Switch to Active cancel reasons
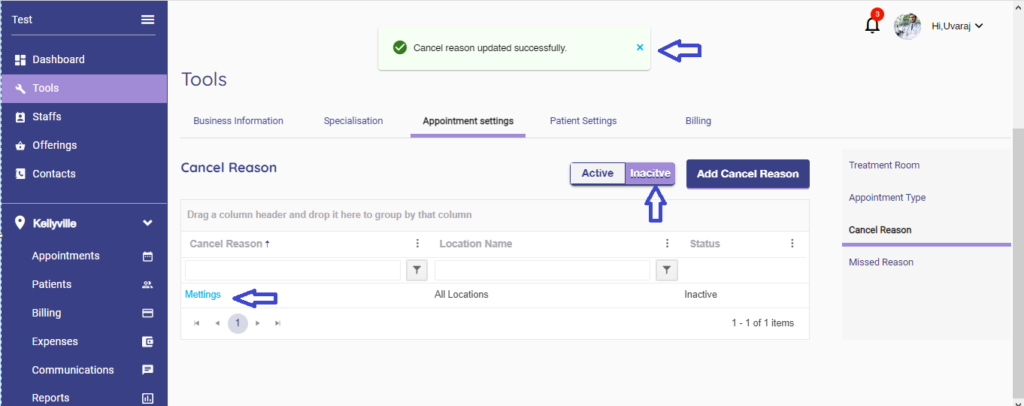The height and width of the screenshot is (406, 1024). (x=597, y=174)
